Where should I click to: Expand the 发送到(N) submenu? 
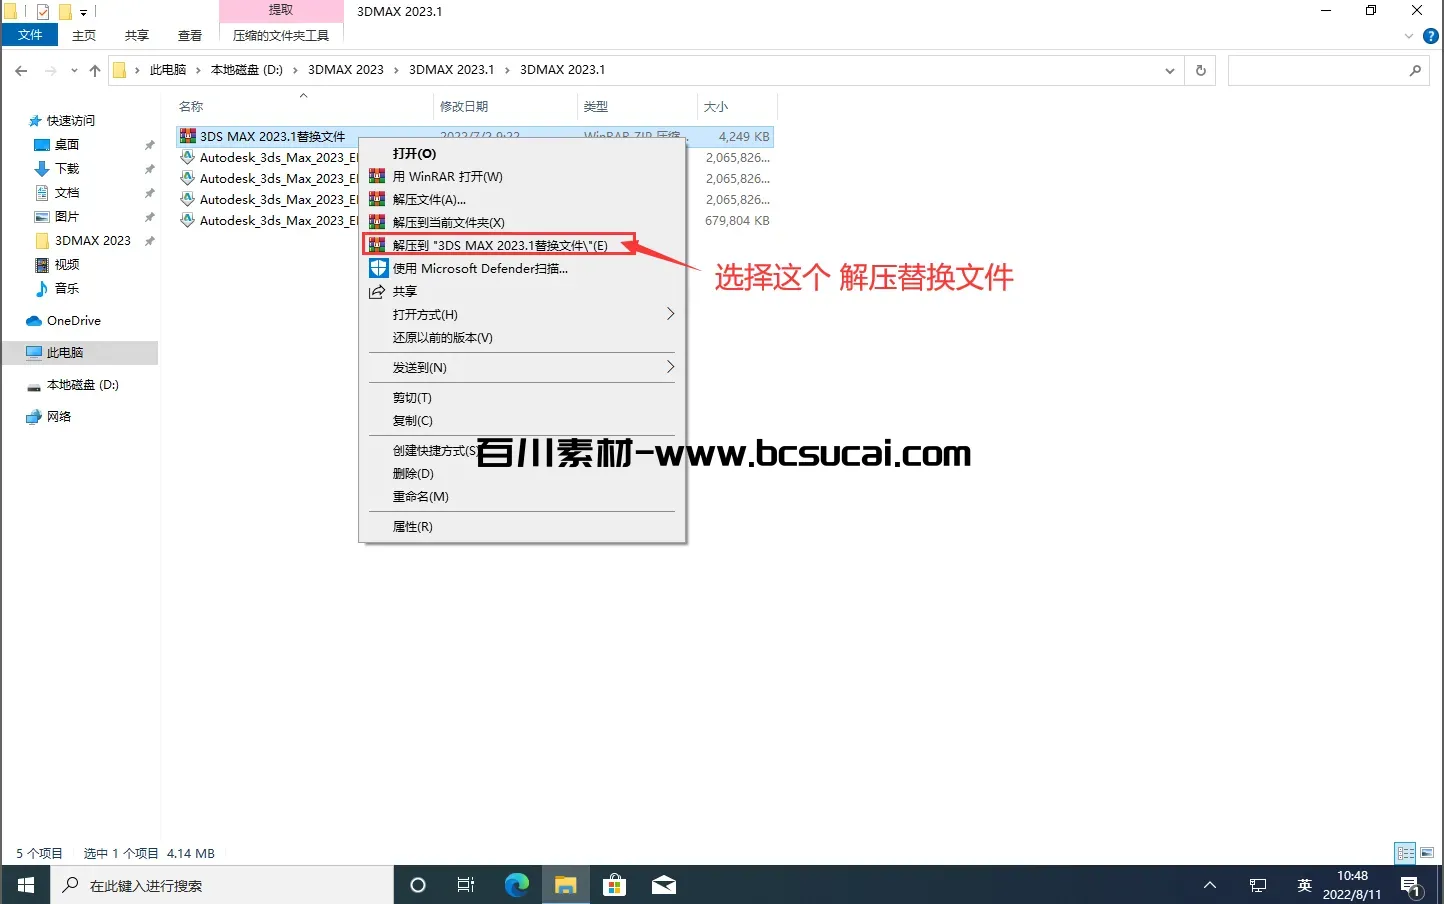[522, 368]
